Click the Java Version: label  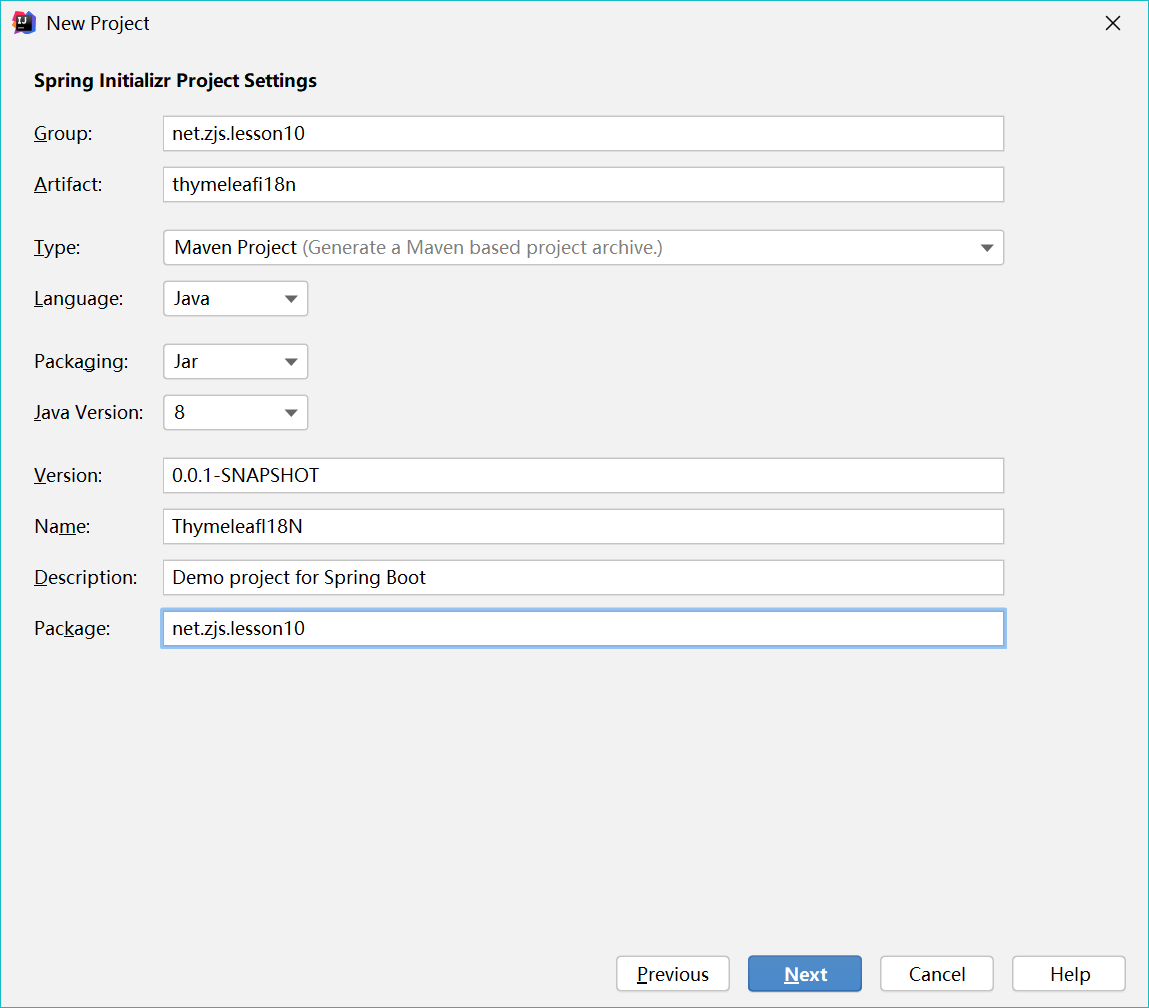coord(89,412)
